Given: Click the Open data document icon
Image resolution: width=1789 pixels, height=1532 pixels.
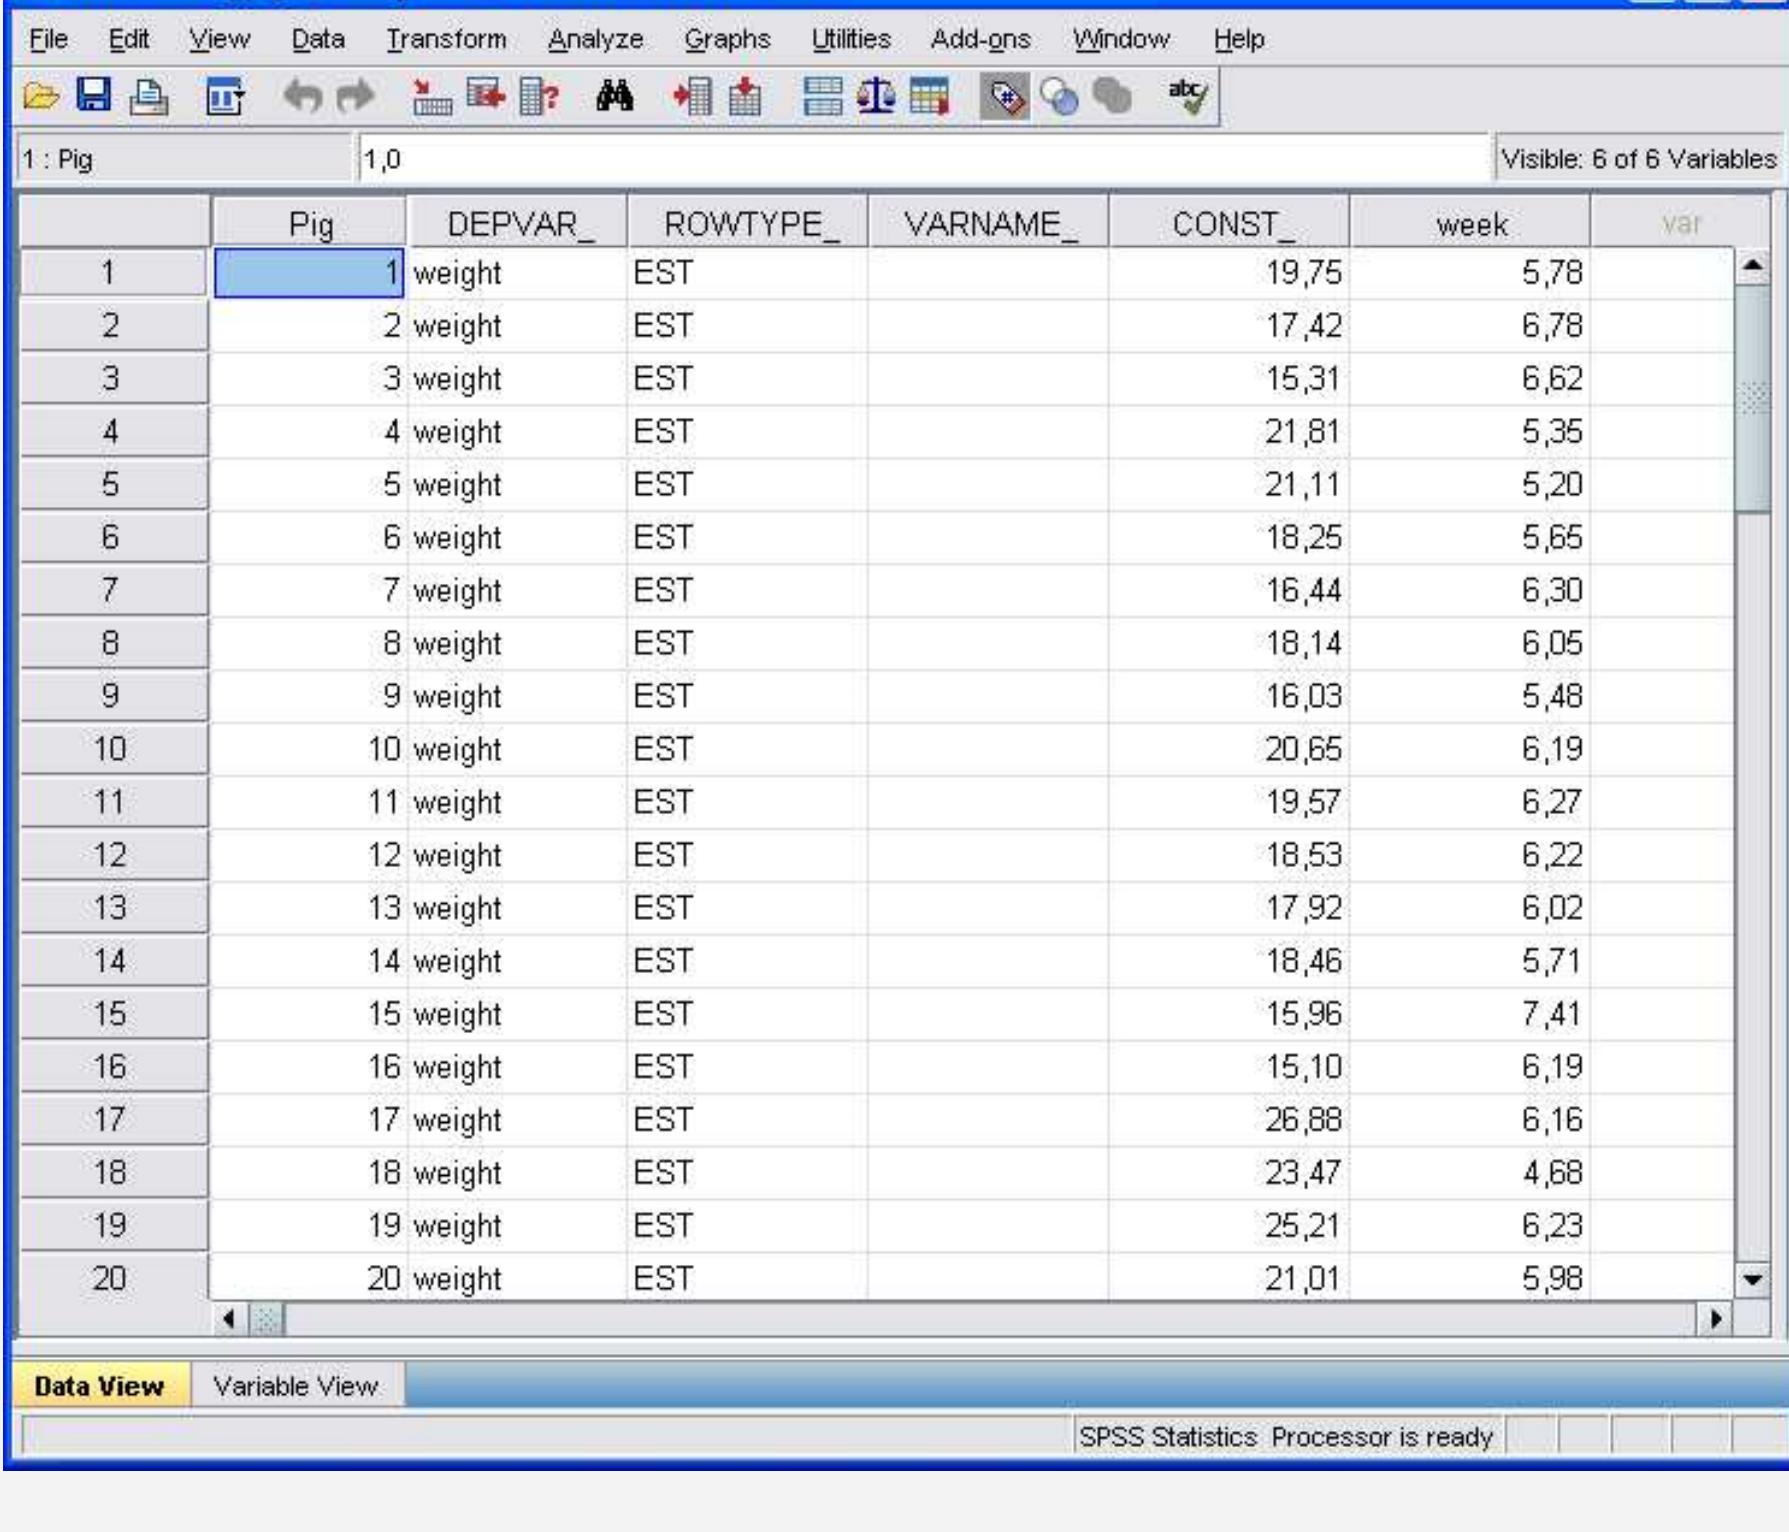Looking at the screenshot, I should [41, 97].
